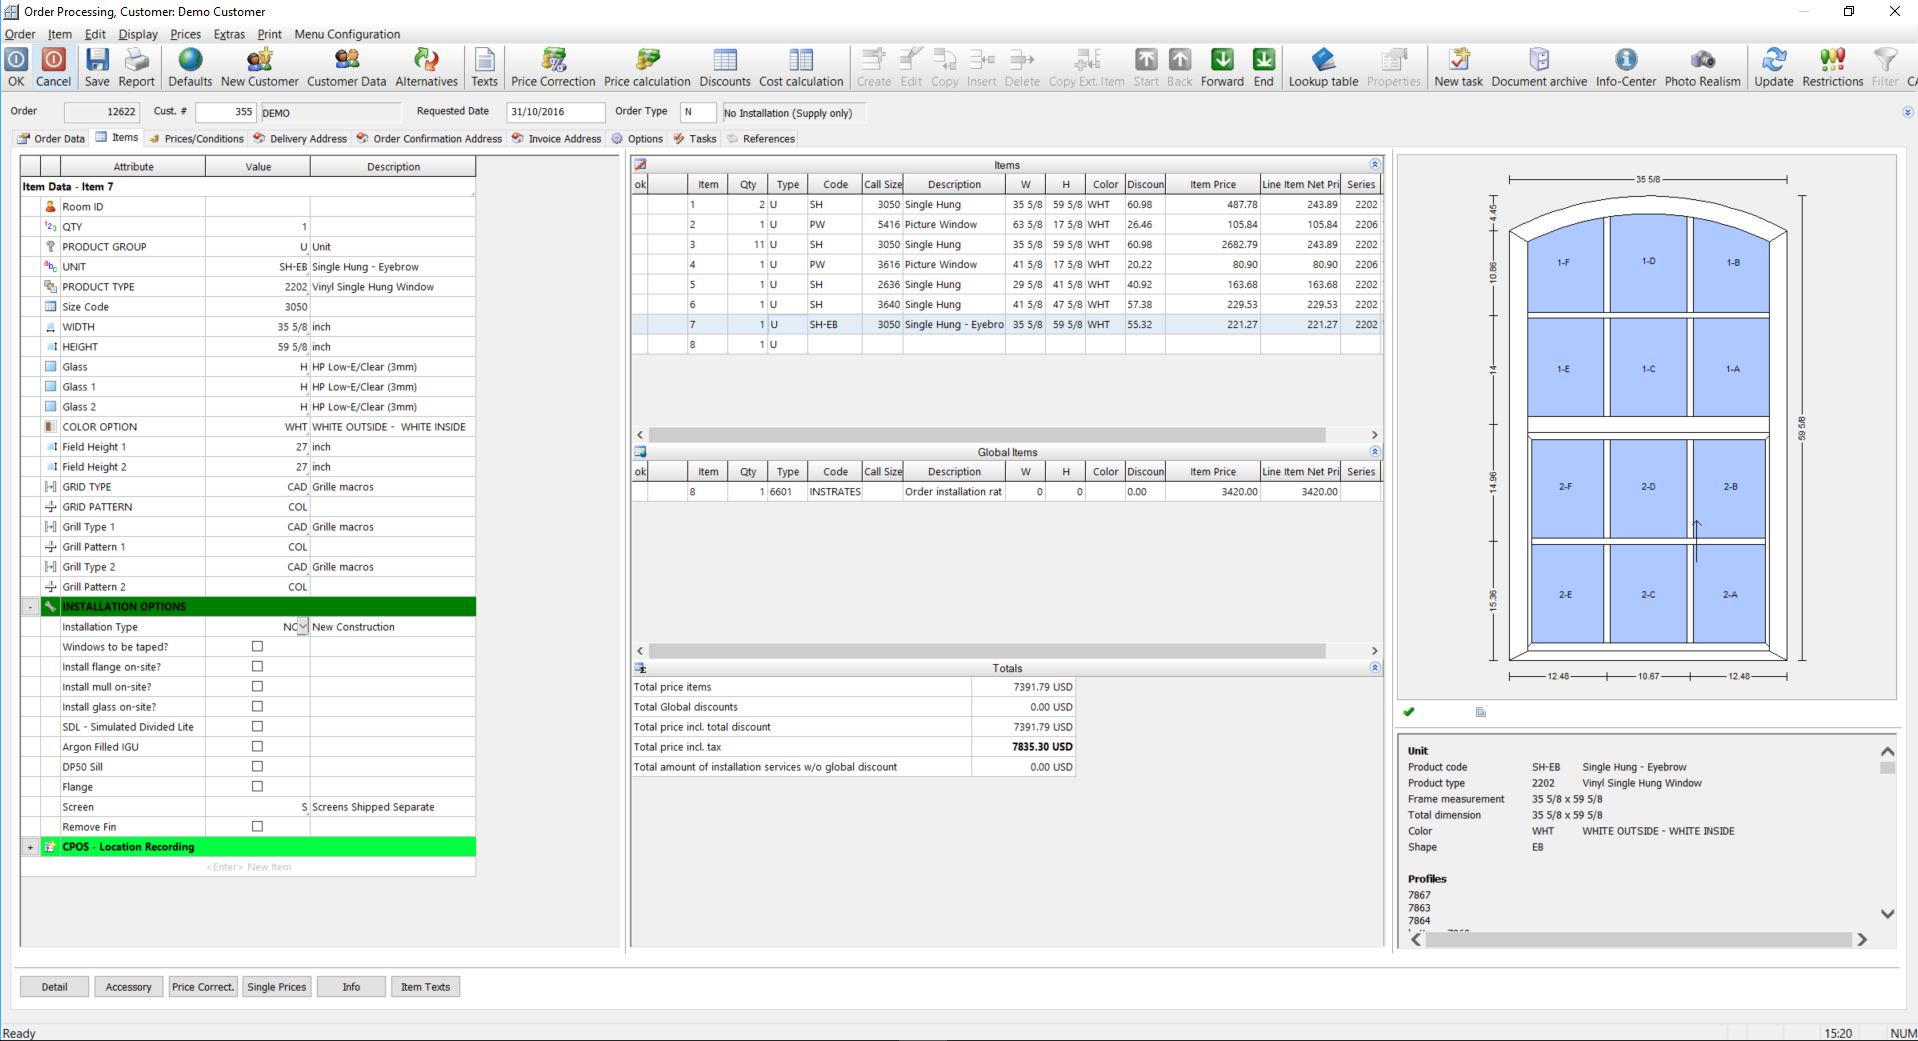1918x1041 pixels.
Task: Click the Accessory button
Action: point(128,987)
